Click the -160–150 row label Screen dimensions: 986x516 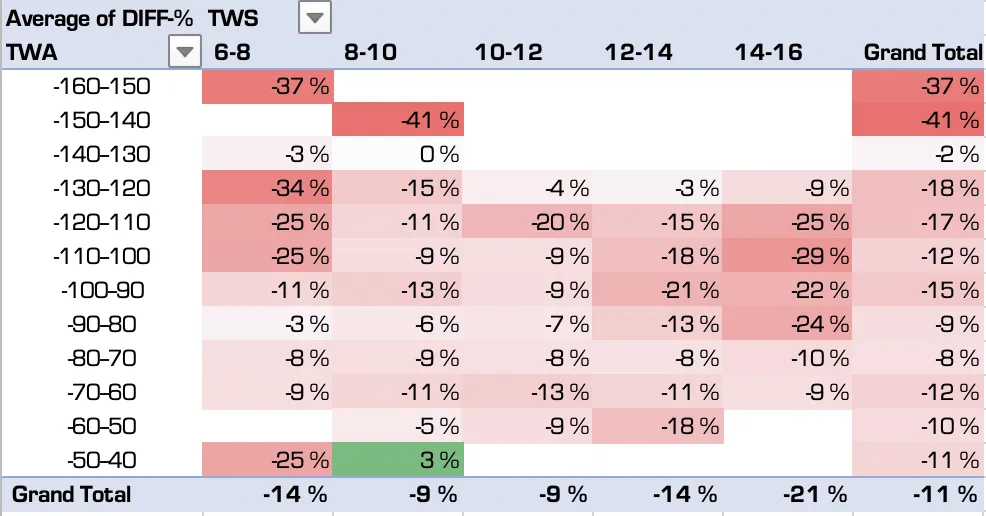tap(102, 87)
